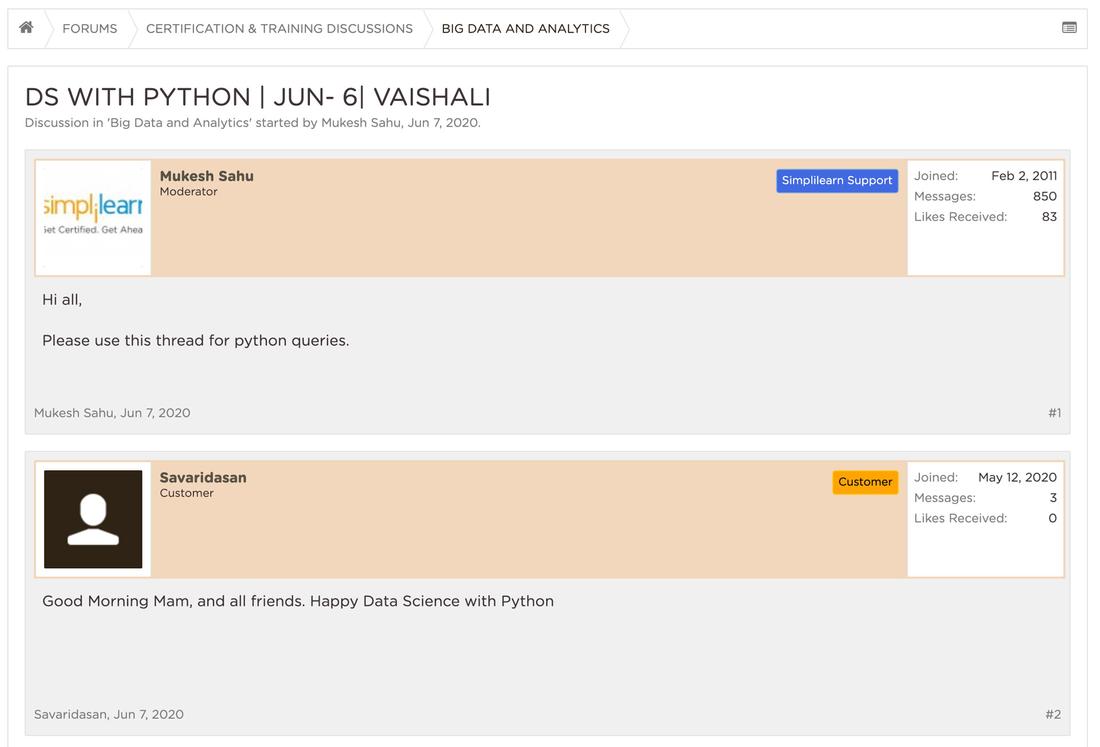Click the Simplilearn Support badge

coord(837,181)
